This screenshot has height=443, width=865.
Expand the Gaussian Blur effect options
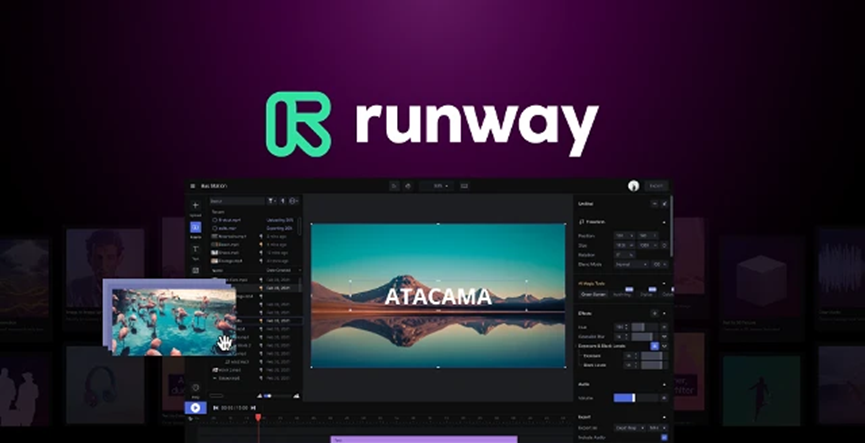coord(664,337)
